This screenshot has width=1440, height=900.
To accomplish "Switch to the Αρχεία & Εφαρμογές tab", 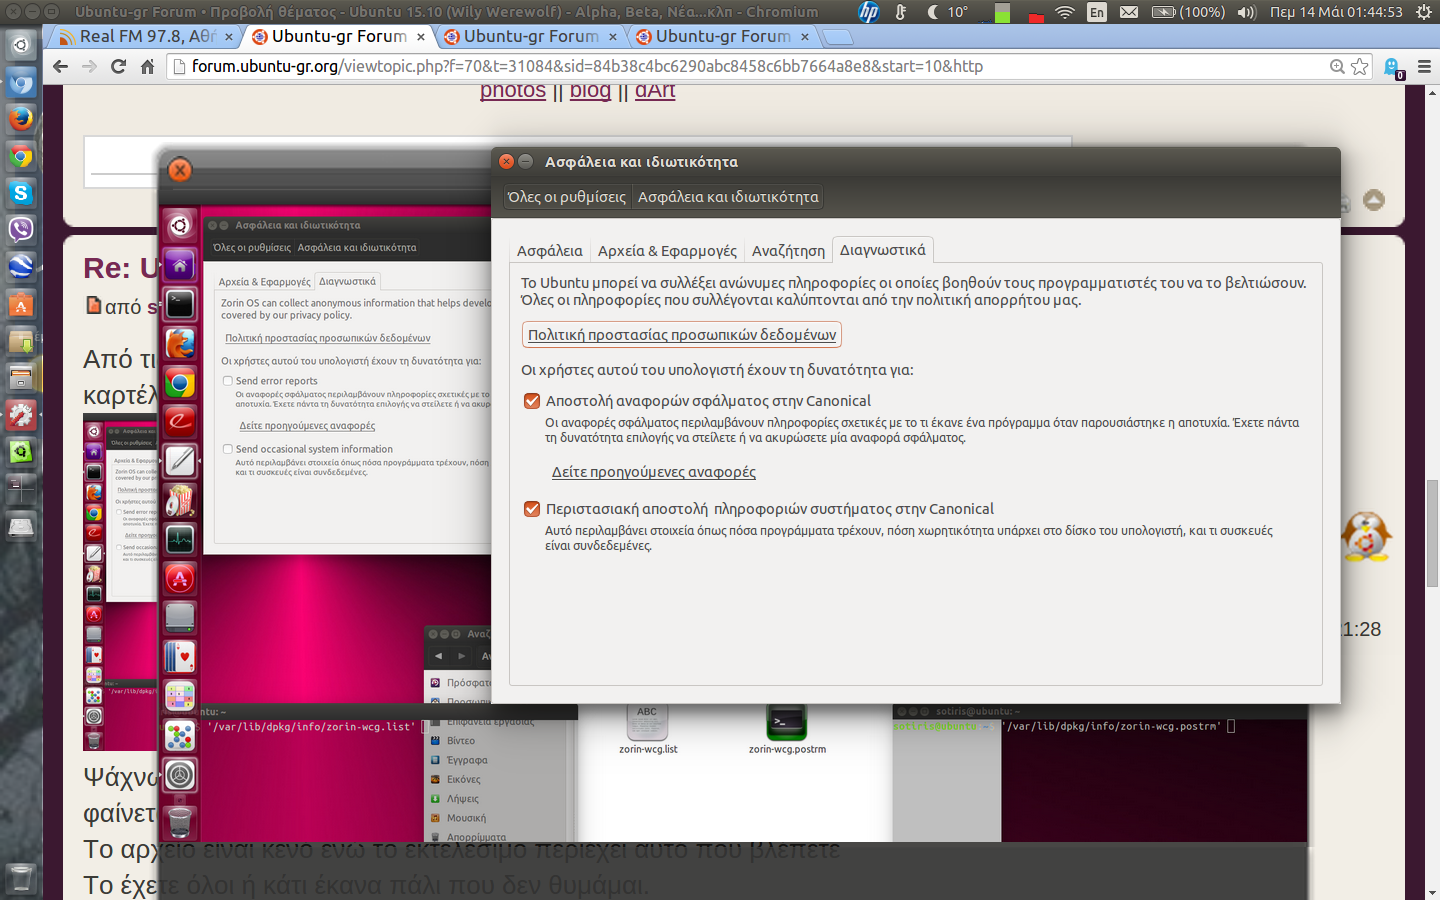I will click(x=667, y=251).
